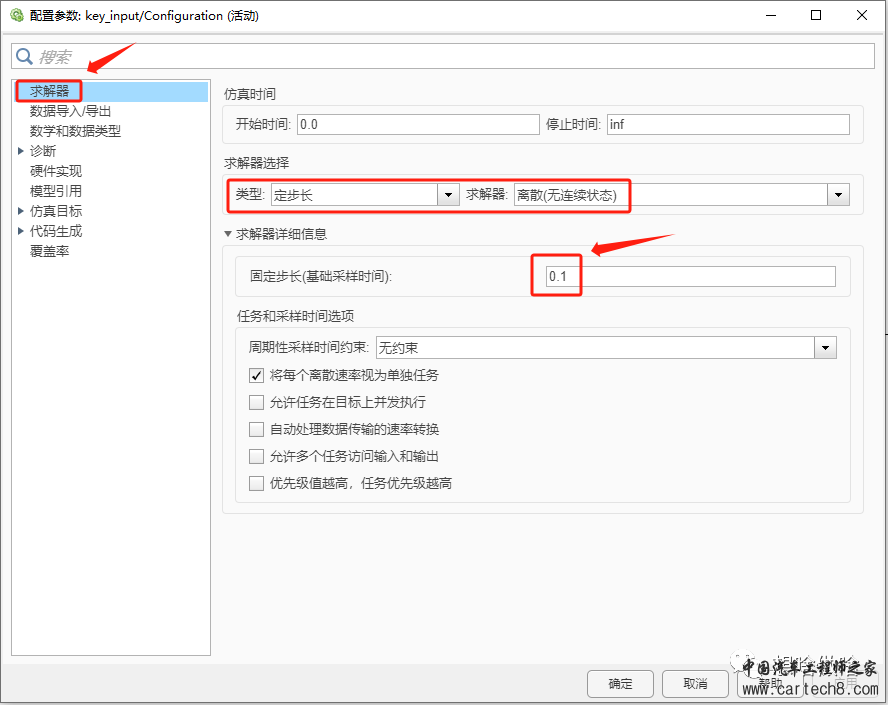Enable 允许多个任务访问输入和输出
Viewport: 888px width, 705px height.
coord(257,456)
